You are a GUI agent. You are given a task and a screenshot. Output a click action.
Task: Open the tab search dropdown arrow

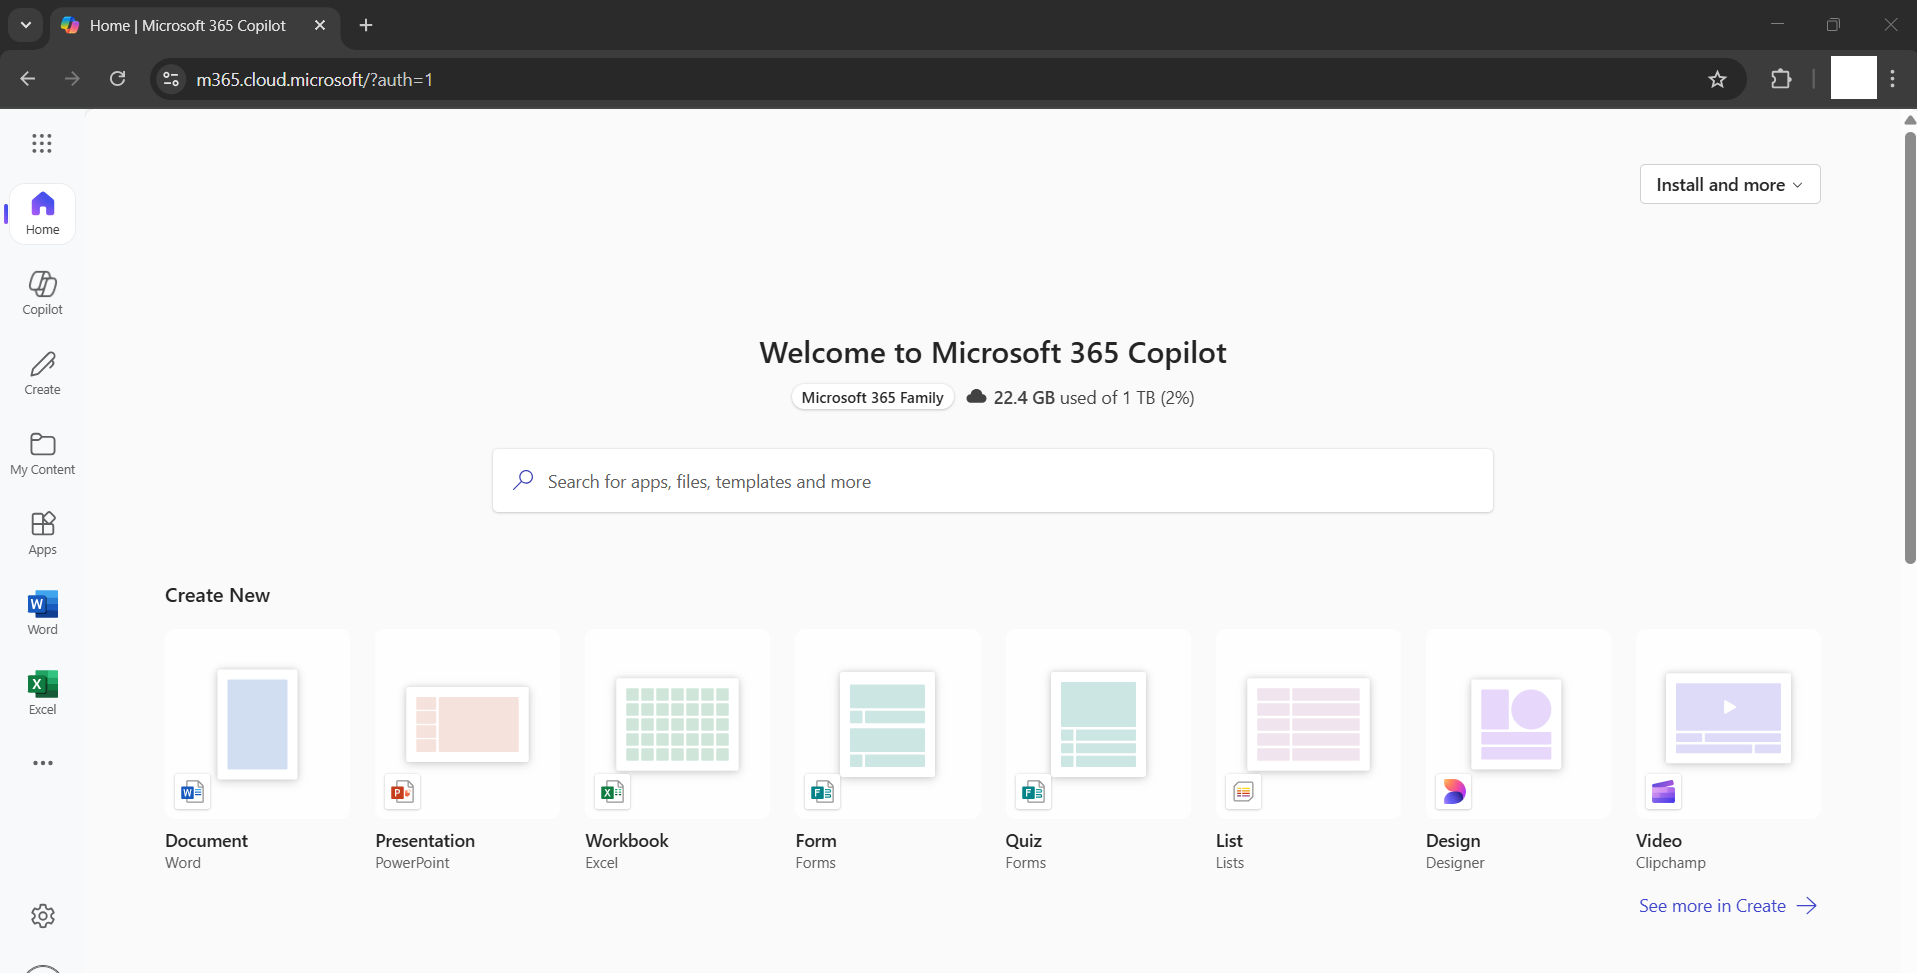tap(26, 25)
